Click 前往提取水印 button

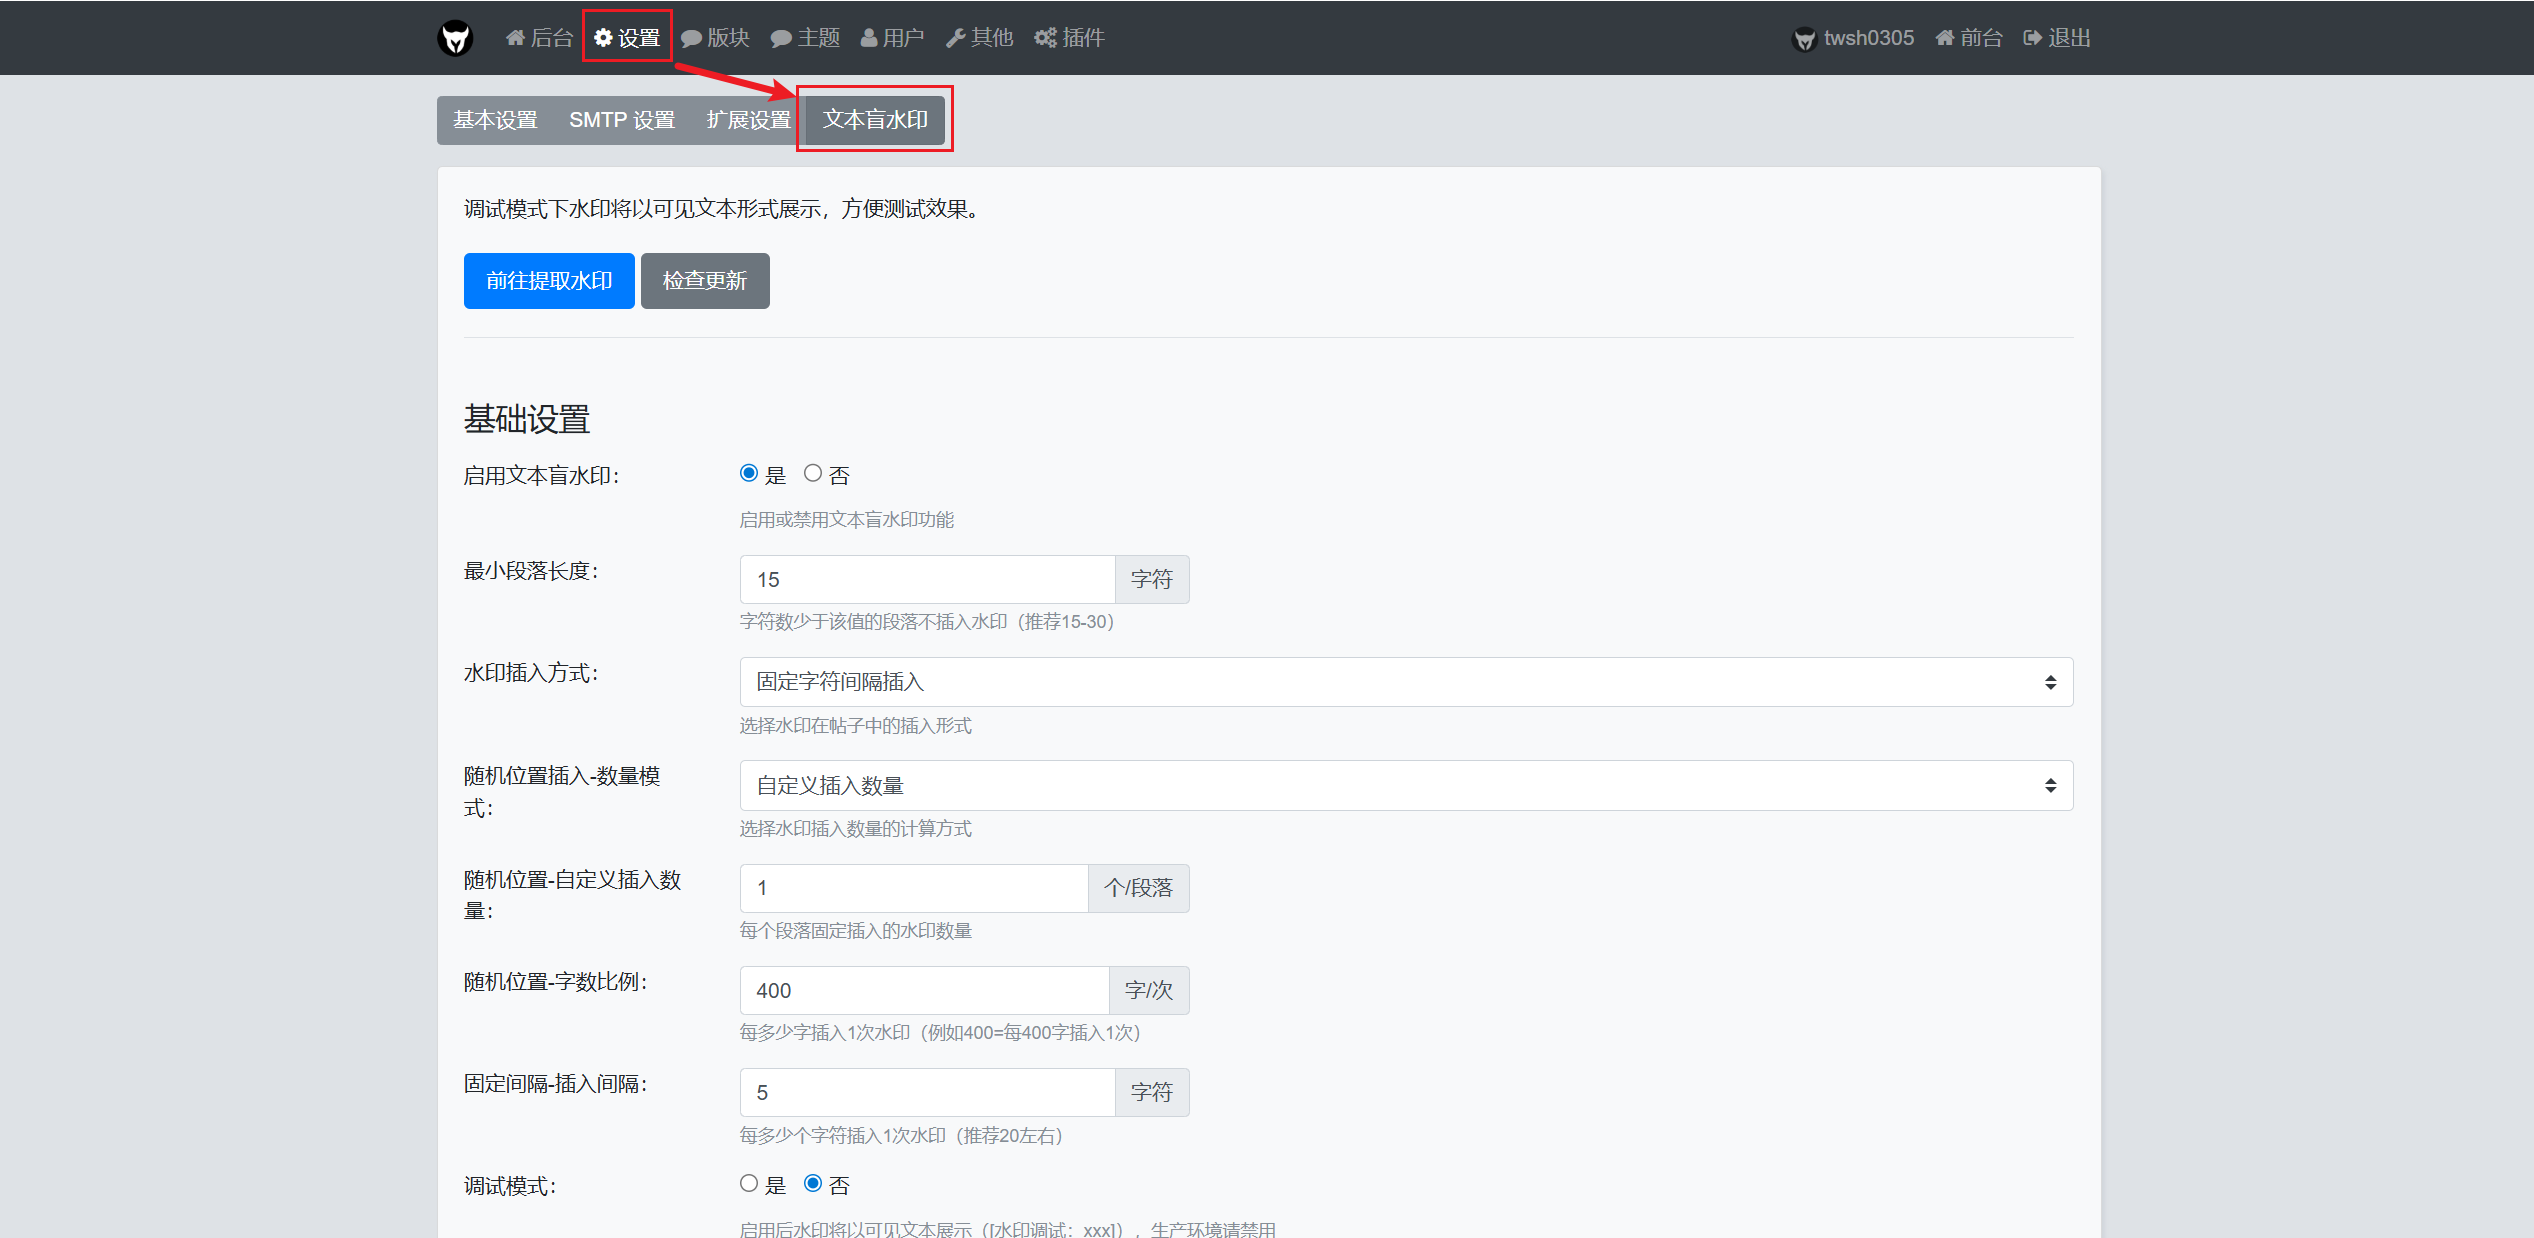click(x=549, y=281)
